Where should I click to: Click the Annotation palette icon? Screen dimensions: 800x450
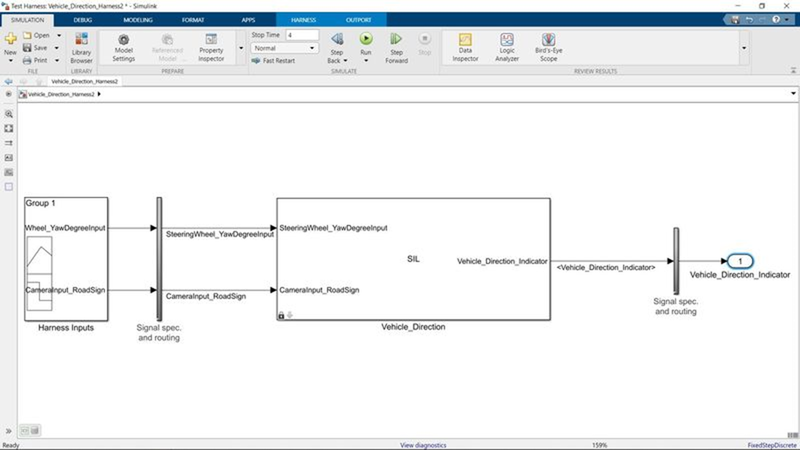coord(9,158)
